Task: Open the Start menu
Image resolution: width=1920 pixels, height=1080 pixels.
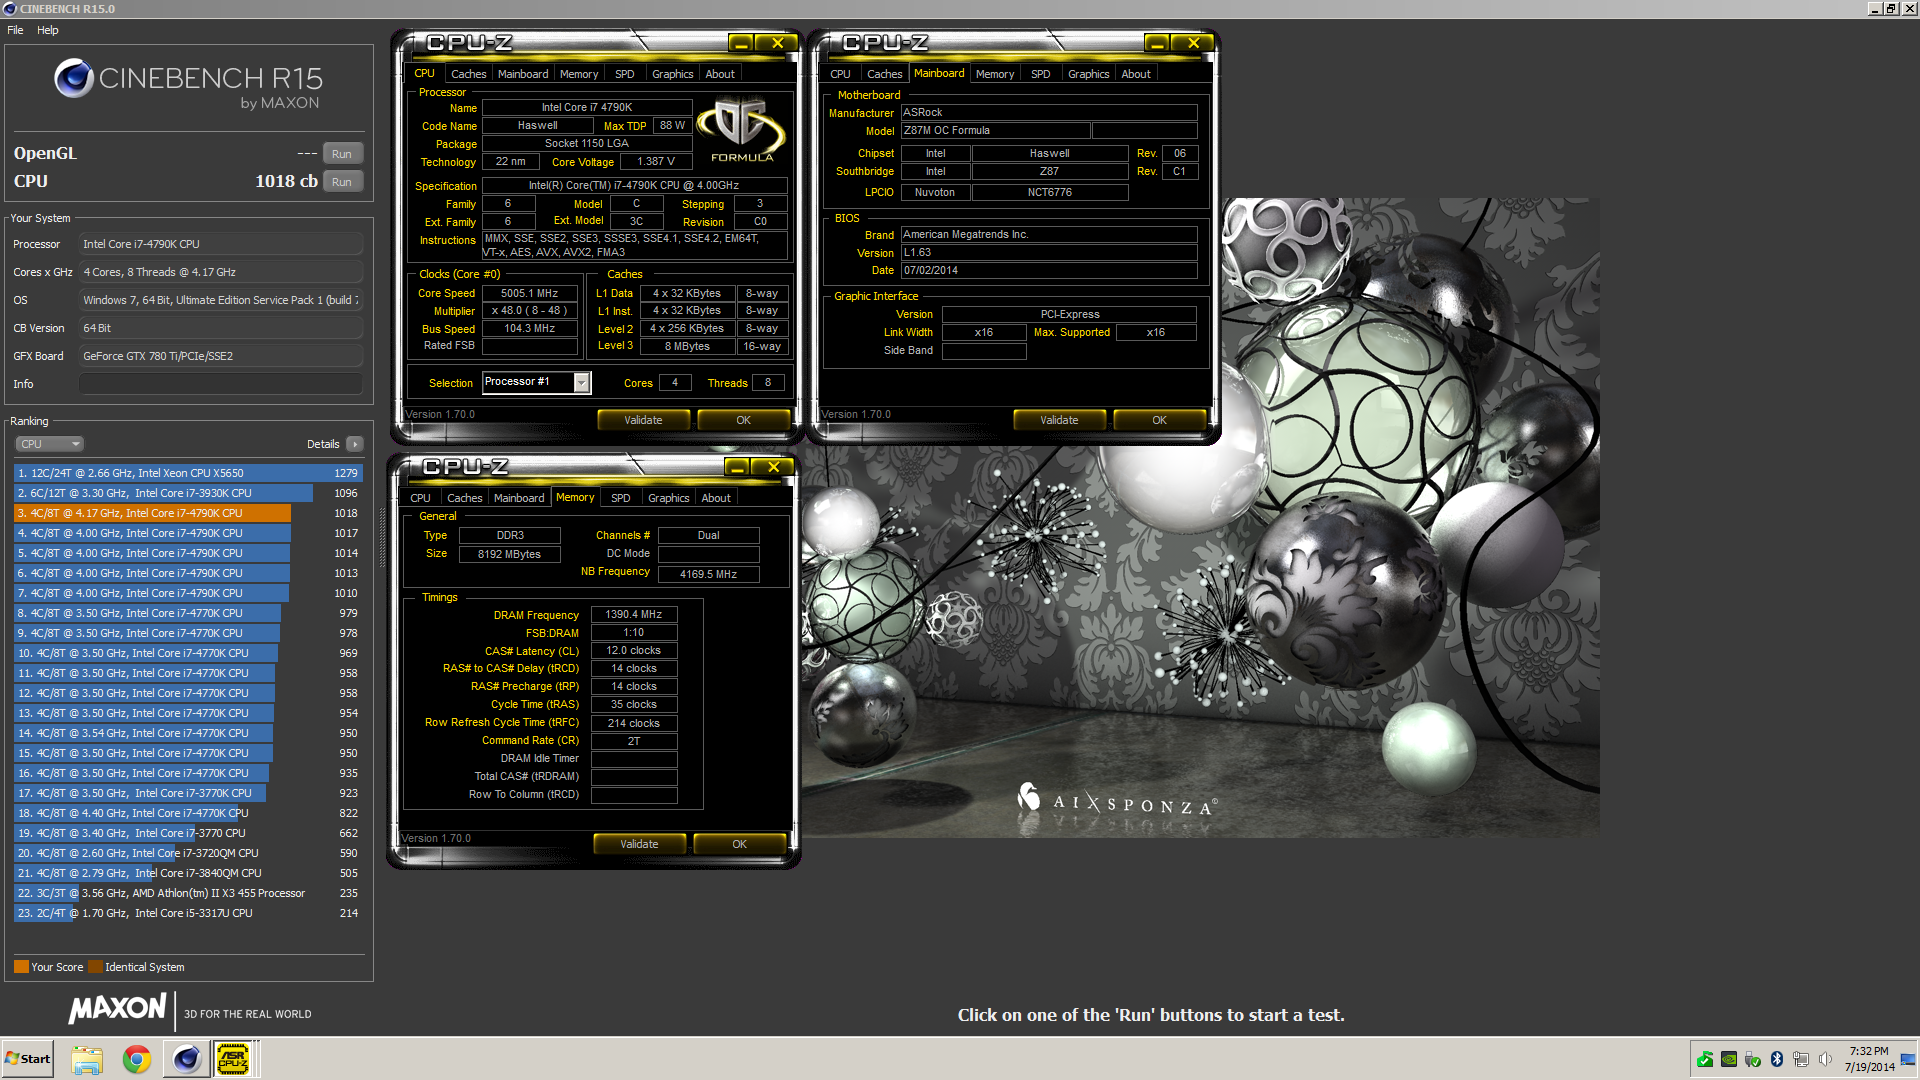Action: 28,1059
